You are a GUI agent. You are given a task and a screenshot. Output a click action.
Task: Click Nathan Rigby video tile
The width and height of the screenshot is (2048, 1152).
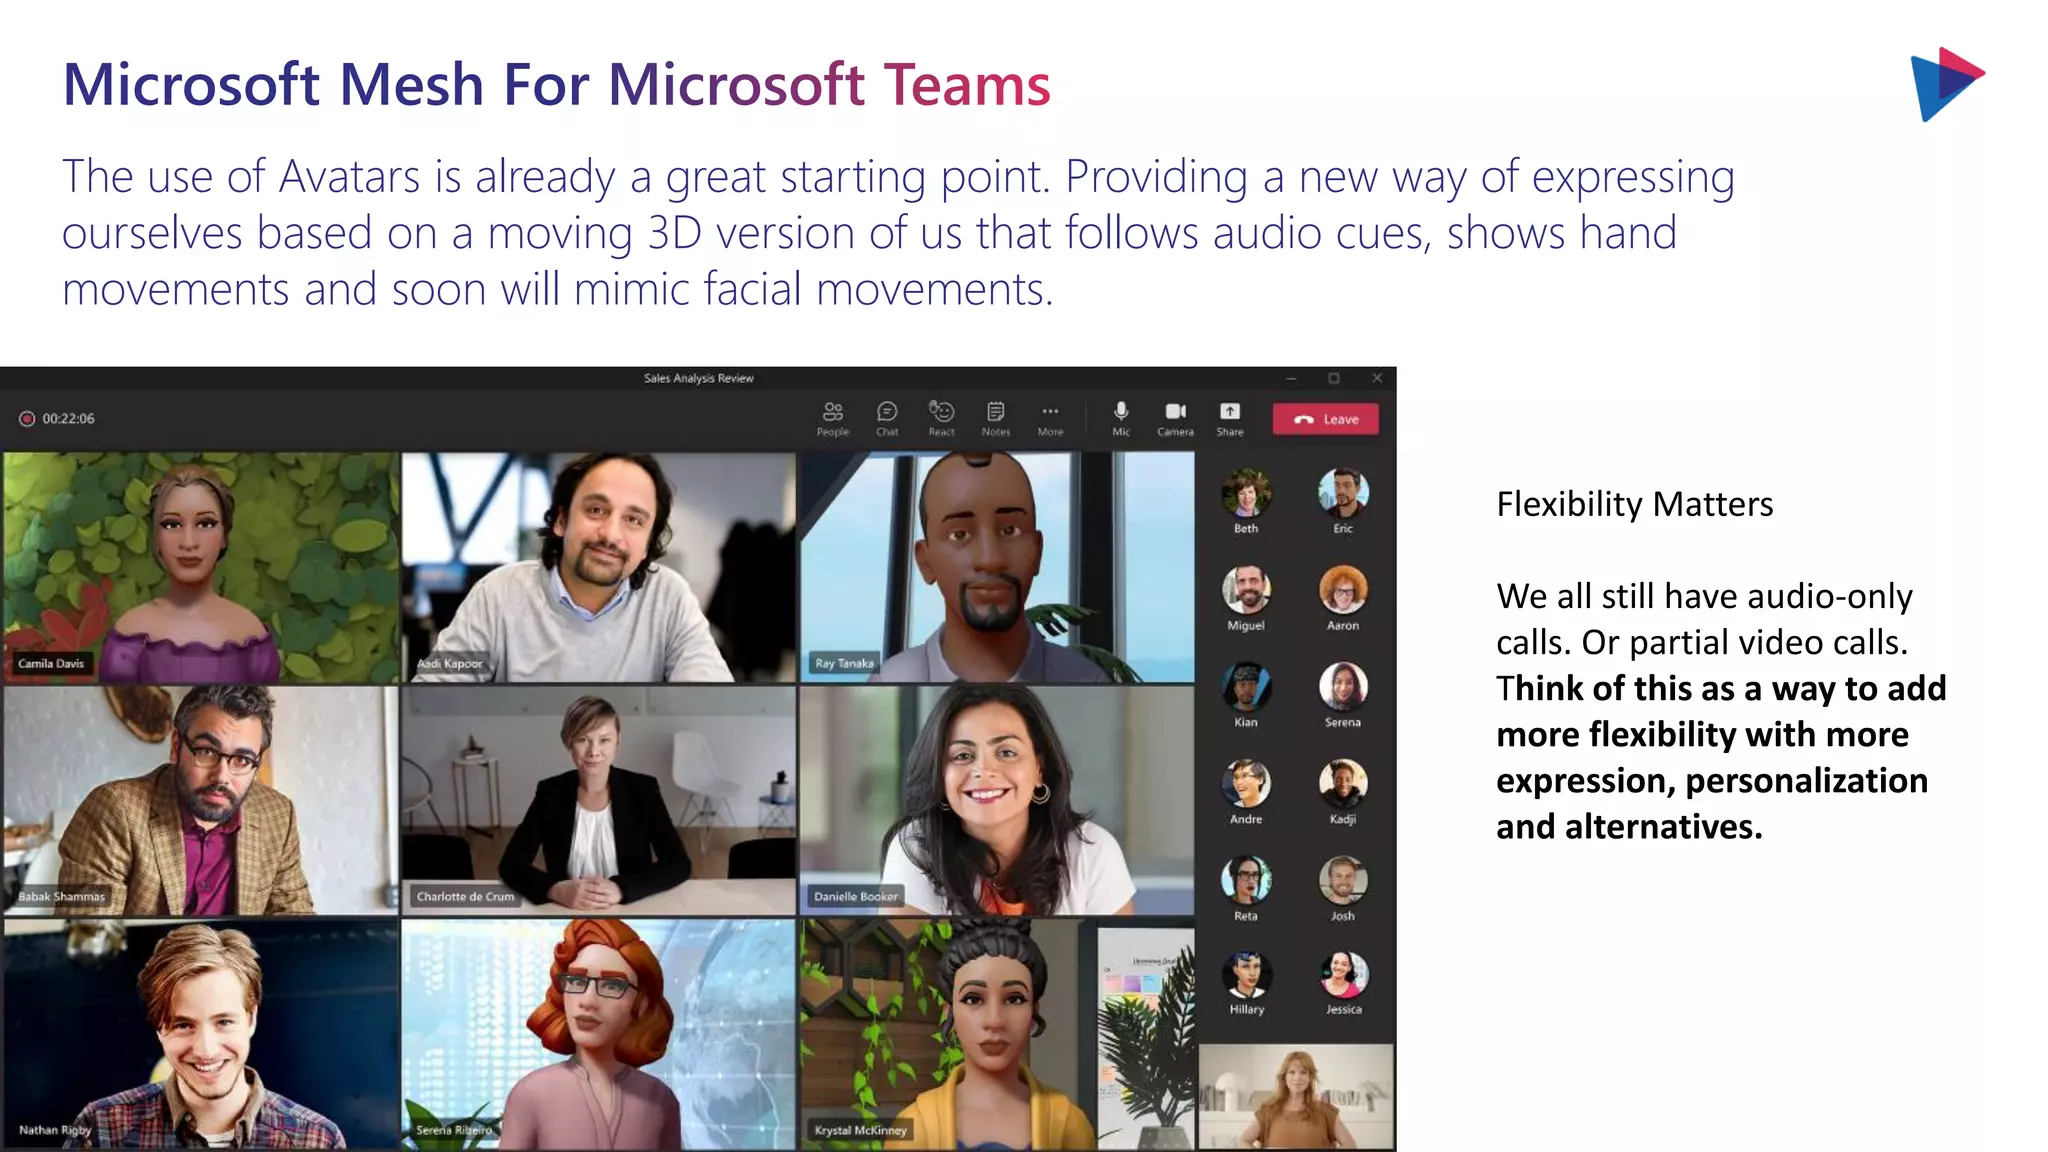click(200, 1034)
